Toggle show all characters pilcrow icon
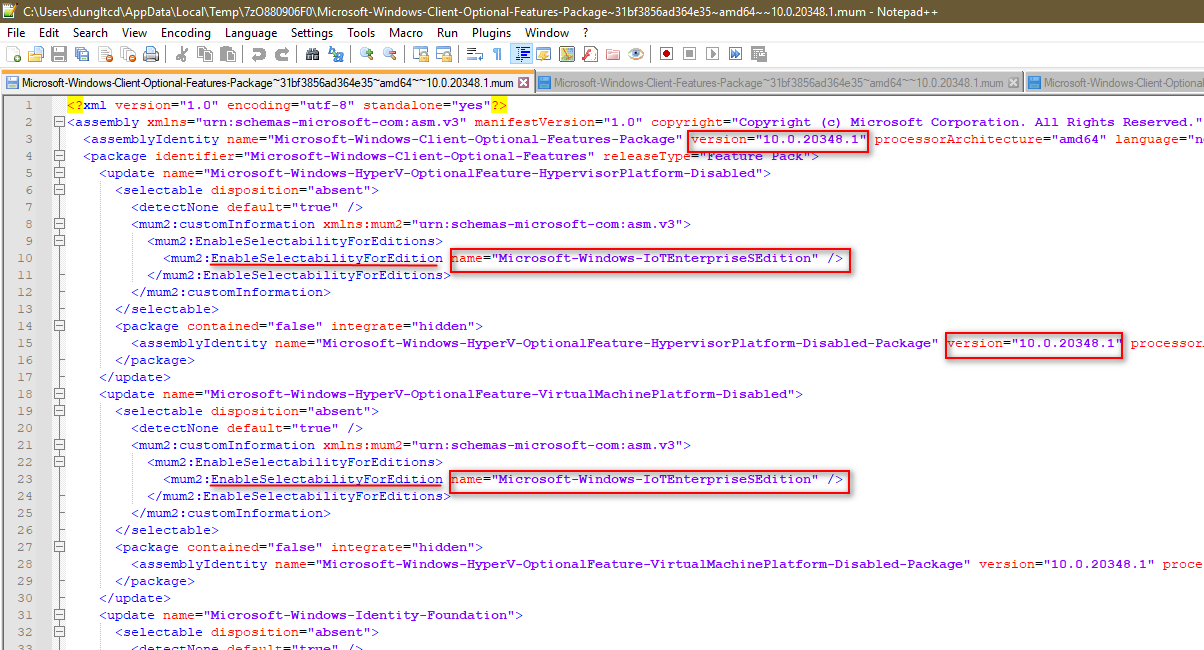Viewport: 1204px width, 650px height. [497, 53]
